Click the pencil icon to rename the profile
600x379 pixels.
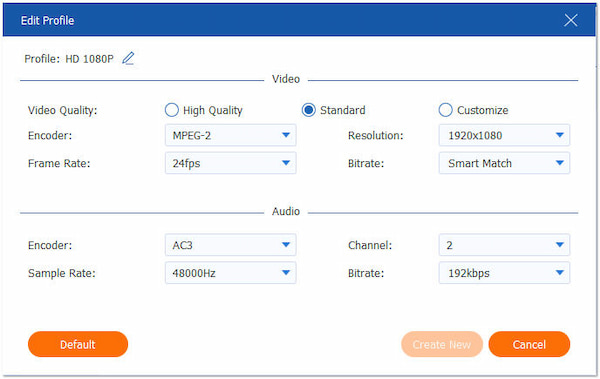(128, 59)
